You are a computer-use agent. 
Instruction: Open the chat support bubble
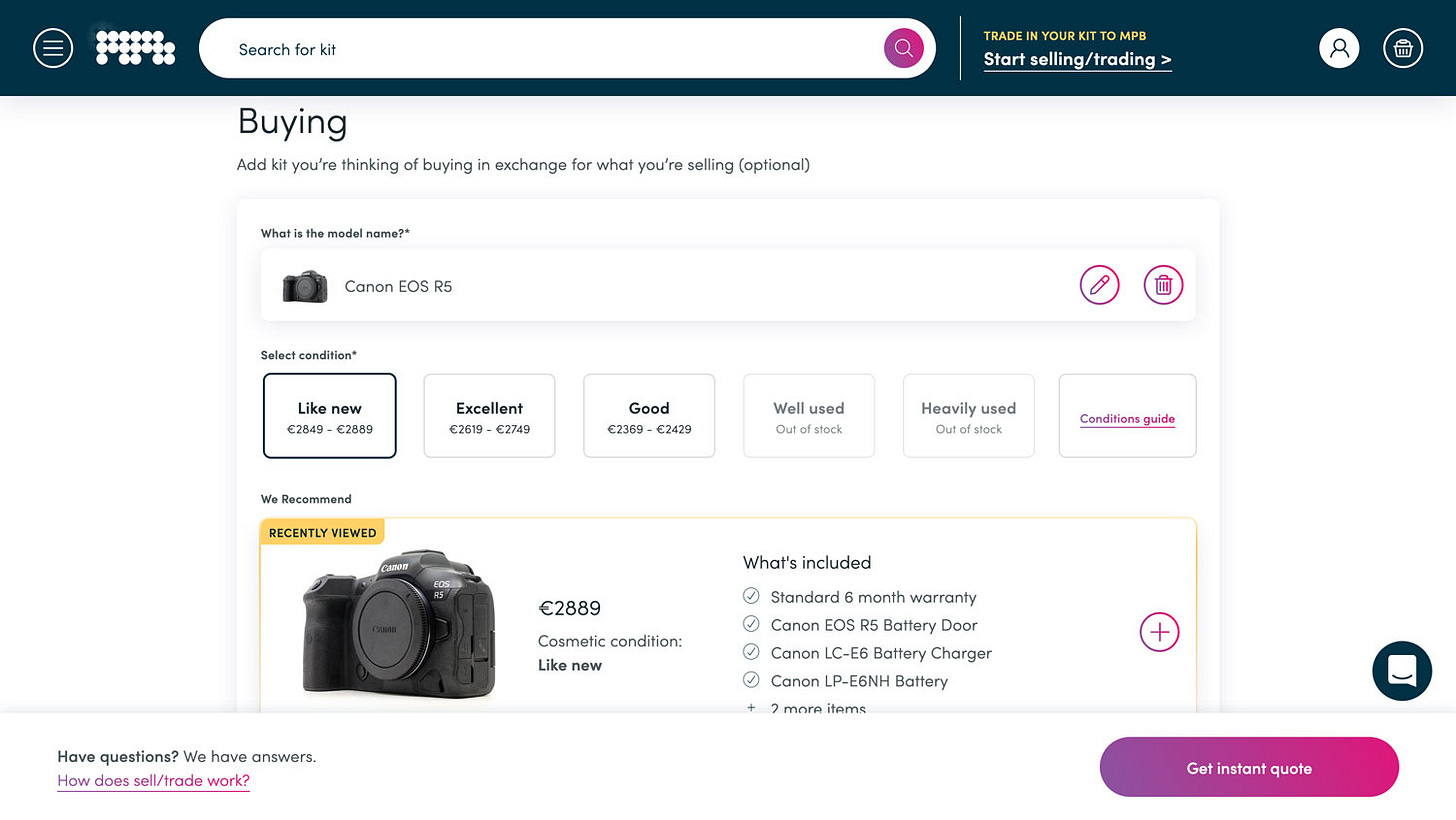1402,671
